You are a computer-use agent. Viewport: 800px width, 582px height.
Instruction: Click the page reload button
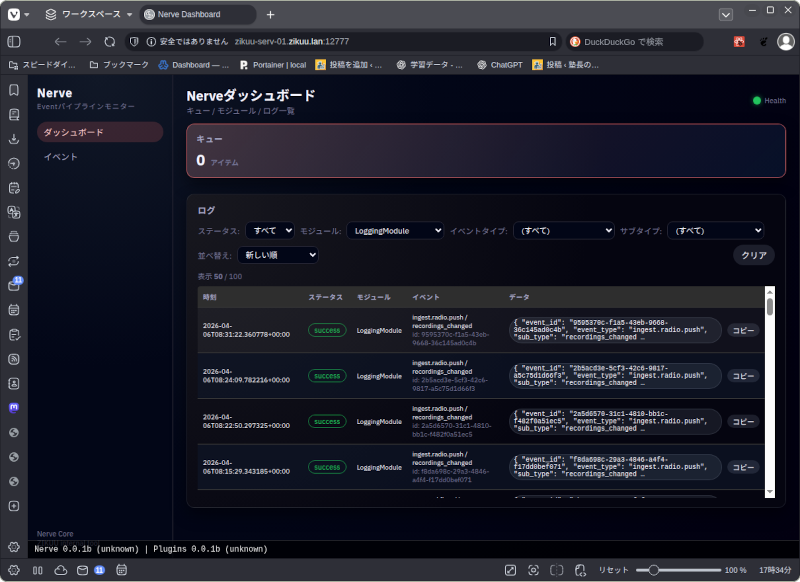(x=110, y=42)
